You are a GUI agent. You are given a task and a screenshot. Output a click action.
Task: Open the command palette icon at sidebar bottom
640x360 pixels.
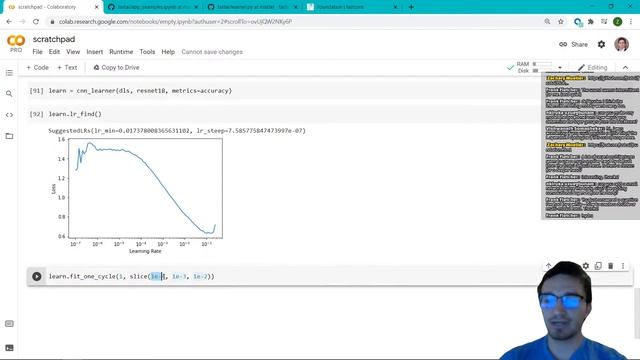[9, 324]
